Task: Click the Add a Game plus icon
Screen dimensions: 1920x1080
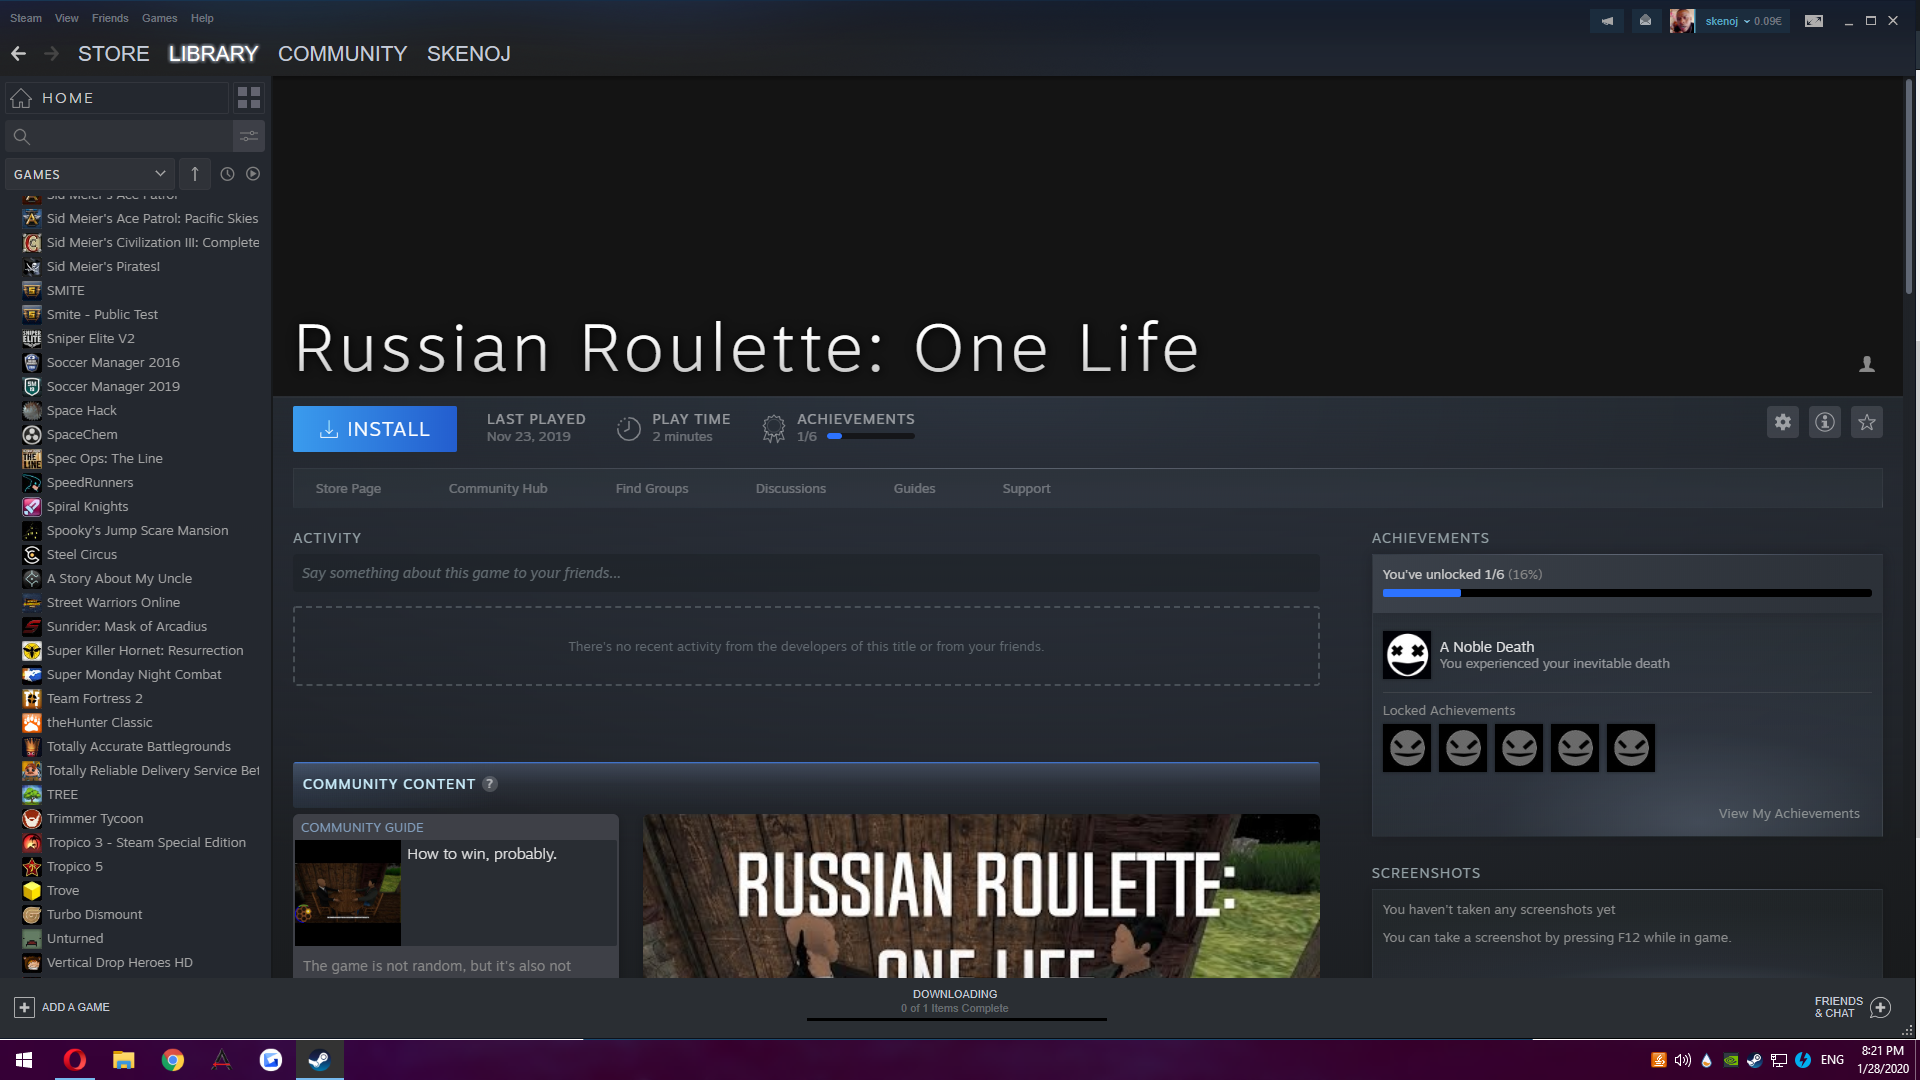Action: [x=25, y=1007]
